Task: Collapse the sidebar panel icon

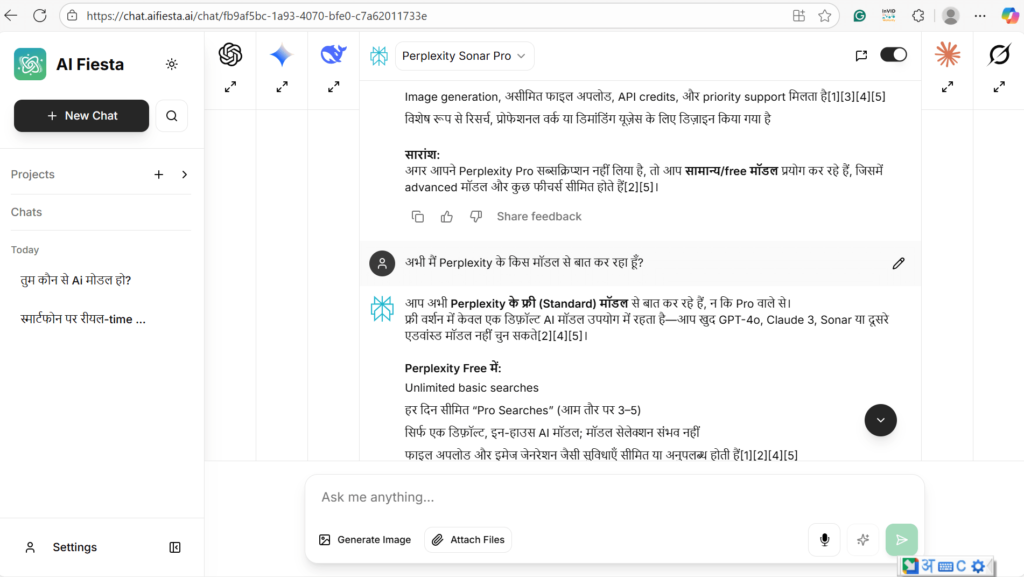Action: point(175,547)
